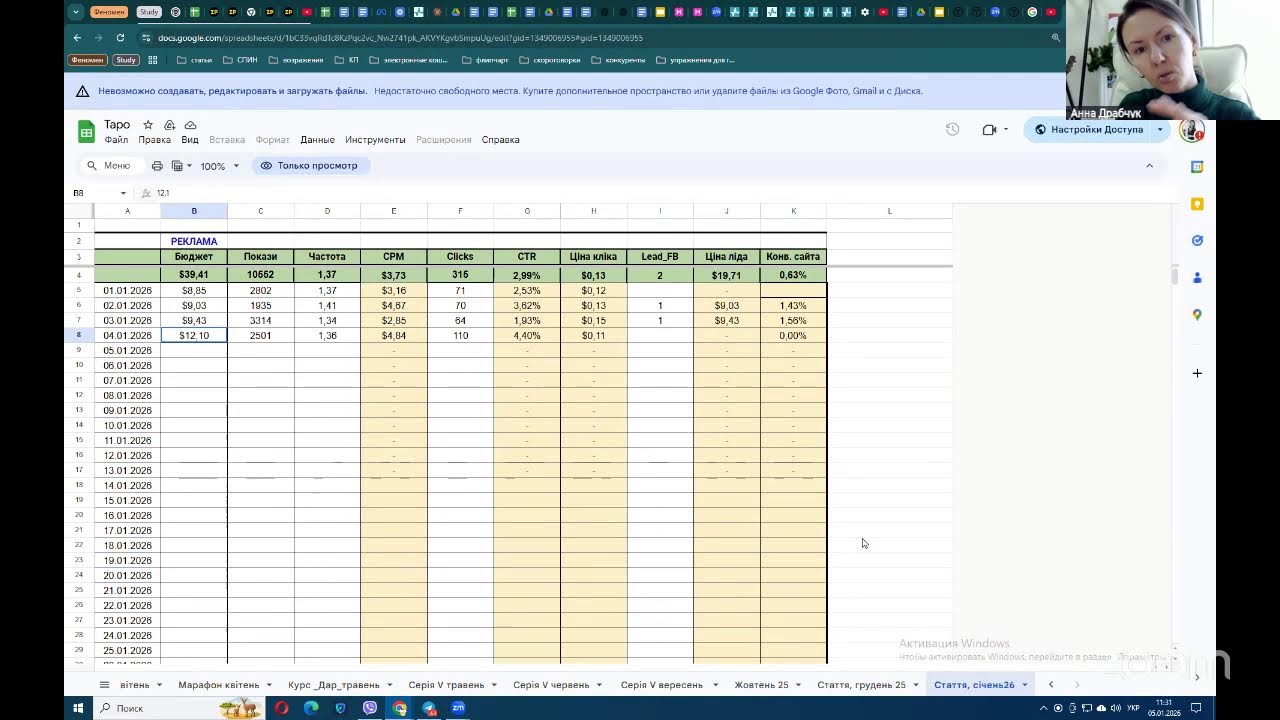Viewport: 1280px width, 720px height.
Task: Open Жовтень 25 tab menu arrow
Action: point(798,685)
